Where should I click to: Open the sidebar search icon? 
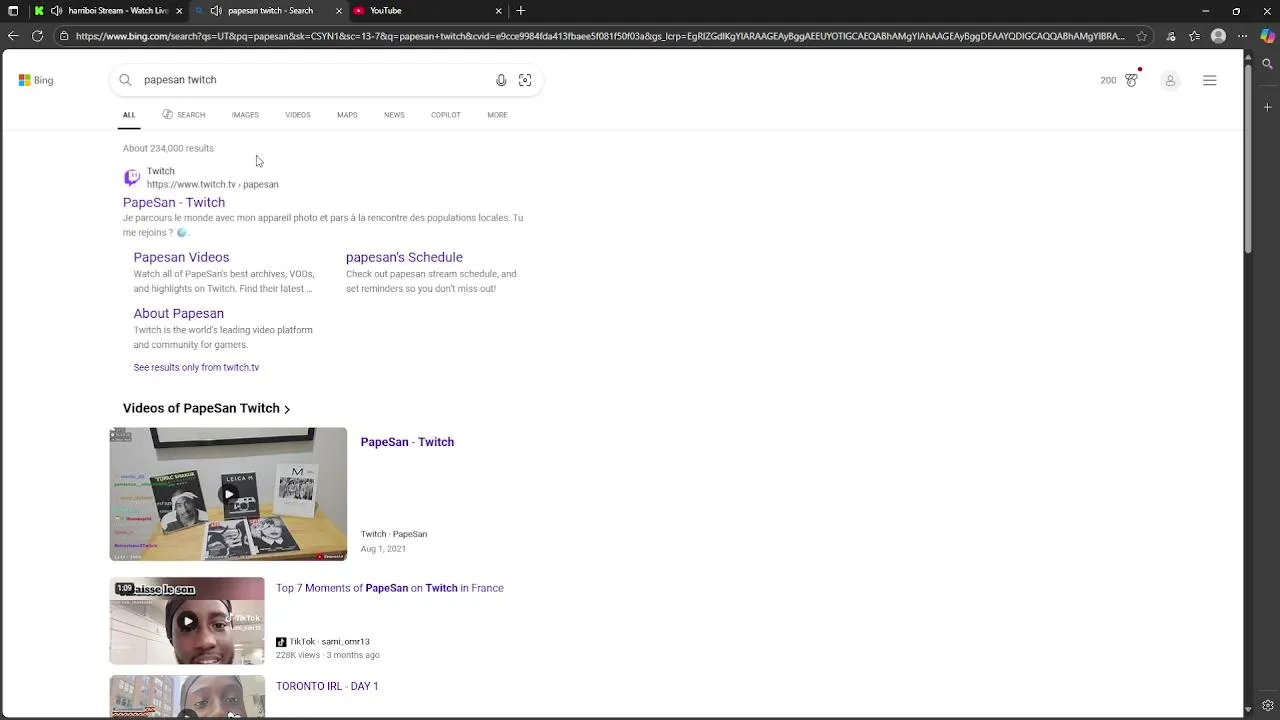point(1267,64)
